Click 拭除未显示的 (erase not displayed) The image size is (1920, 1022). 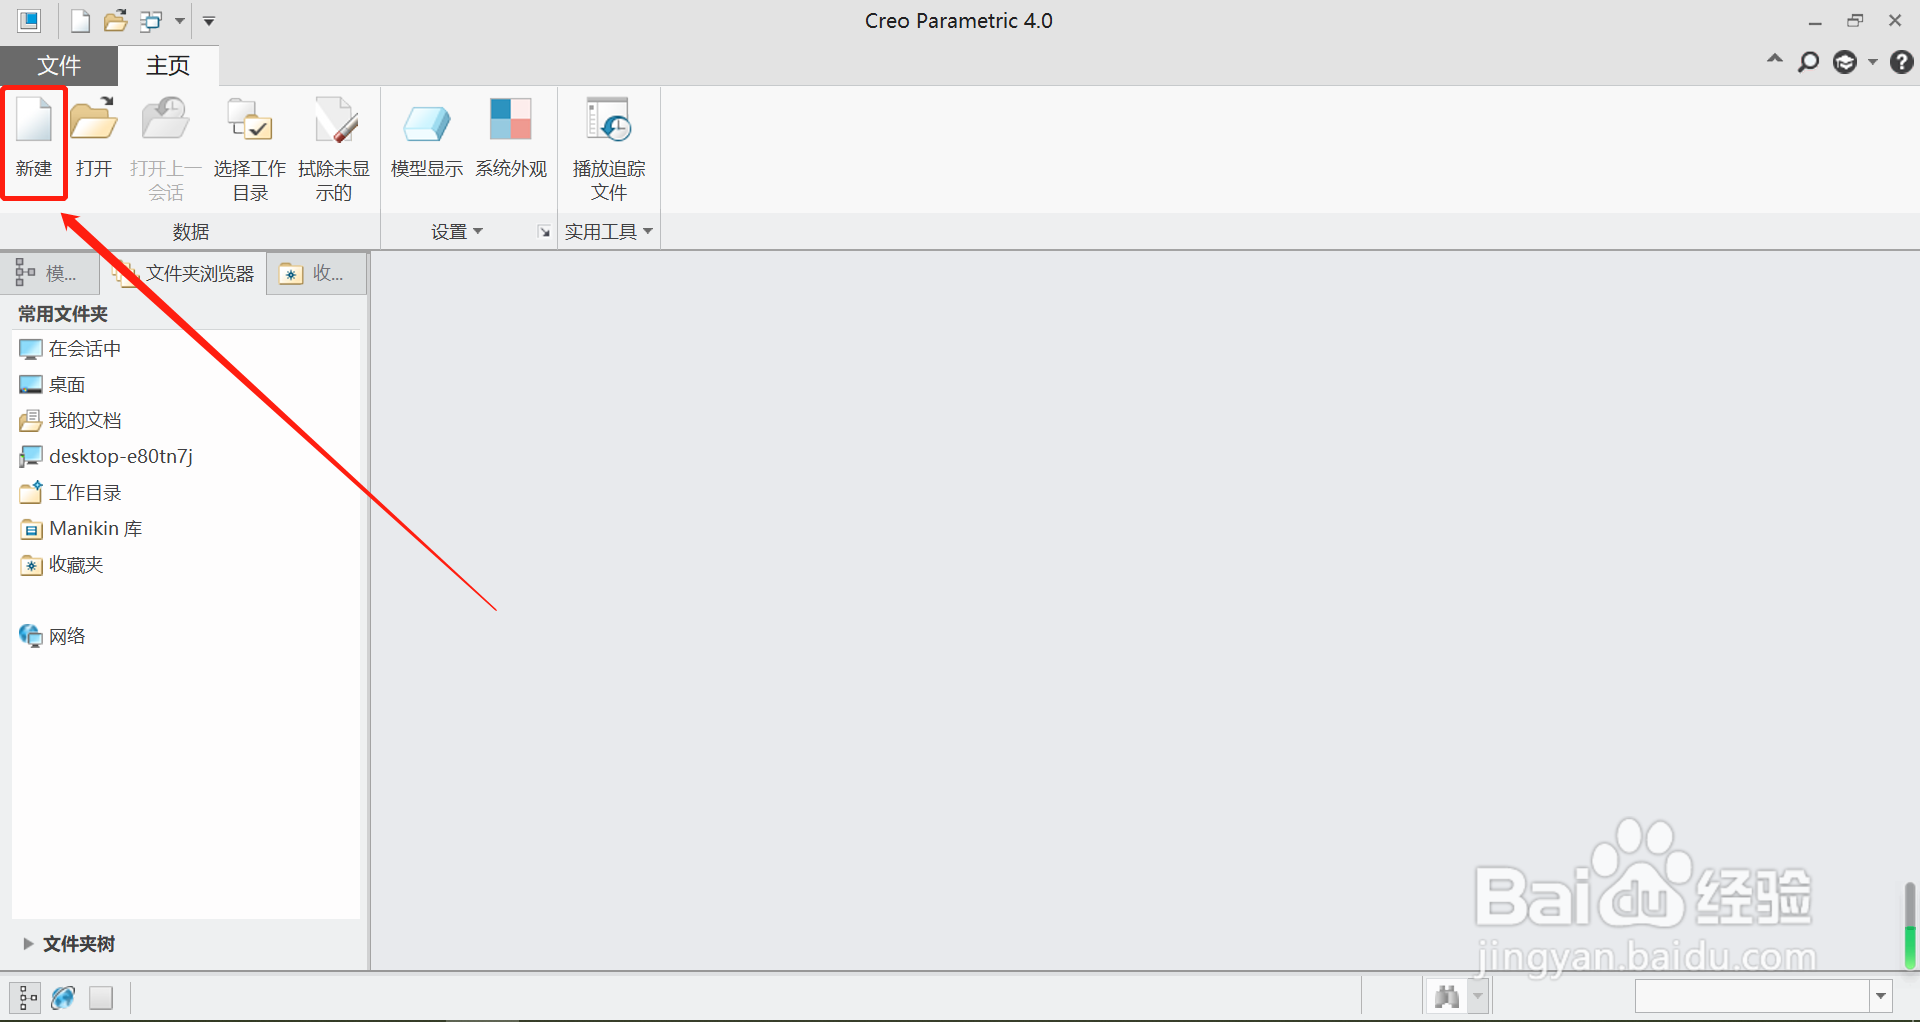pos(334,149)
